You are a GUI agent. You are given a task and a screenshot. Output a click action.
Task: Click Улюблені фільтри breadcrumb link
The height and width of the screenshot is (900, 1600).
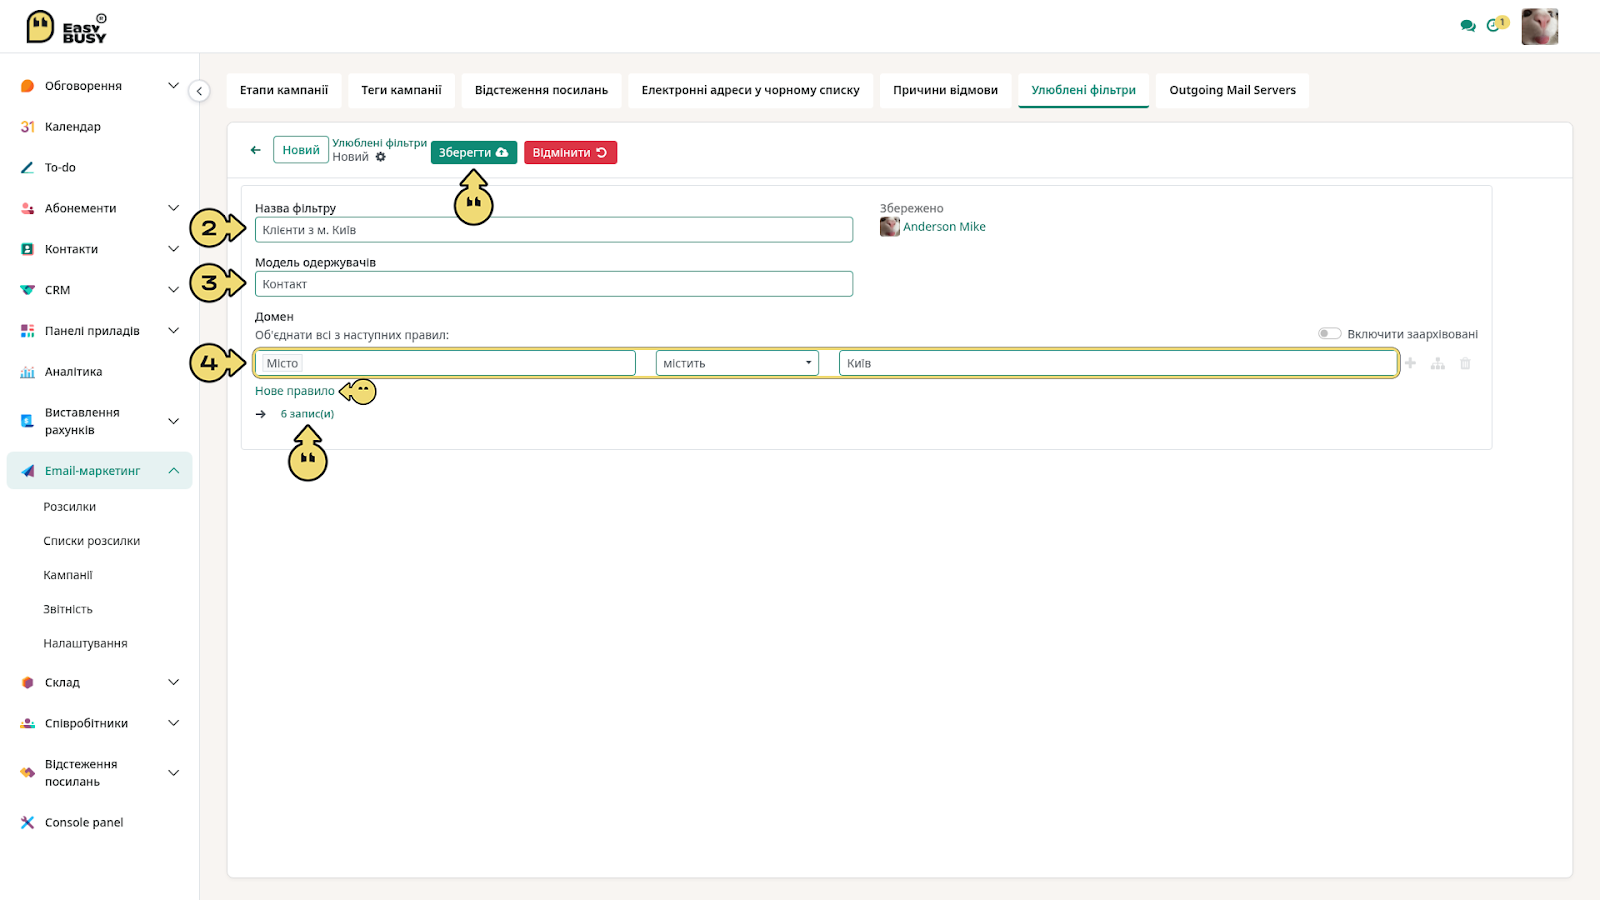(x=379, y=143)
